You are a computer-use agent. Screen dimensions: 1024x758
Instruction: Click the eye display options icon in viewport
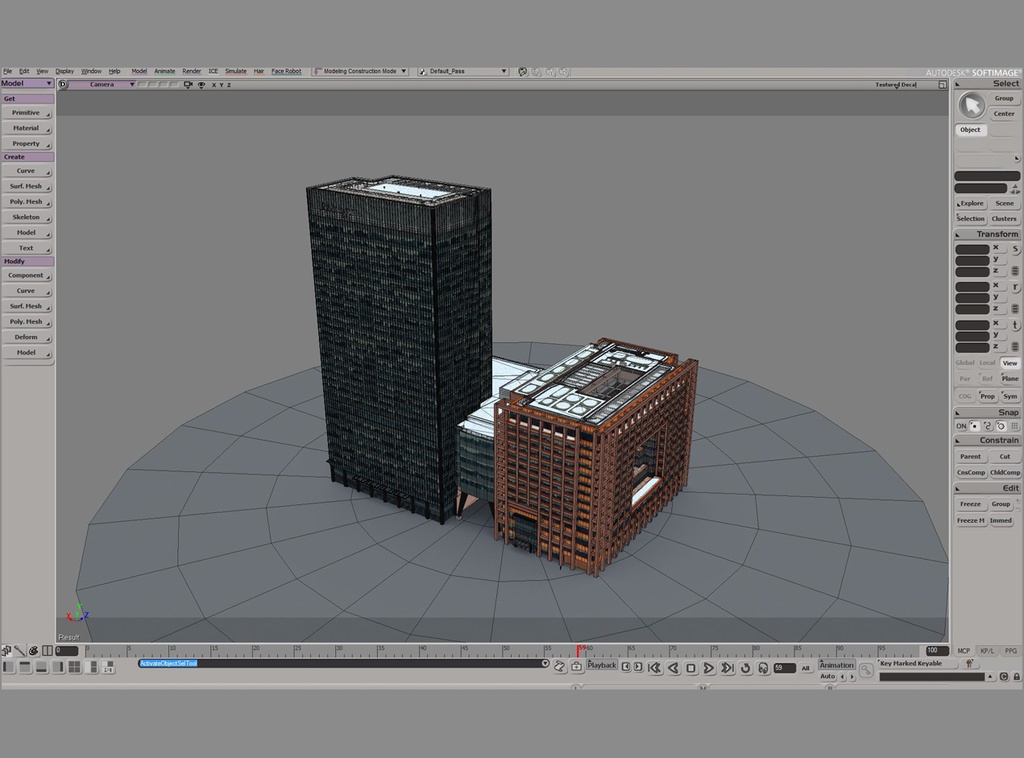click(x=201, y=85)
